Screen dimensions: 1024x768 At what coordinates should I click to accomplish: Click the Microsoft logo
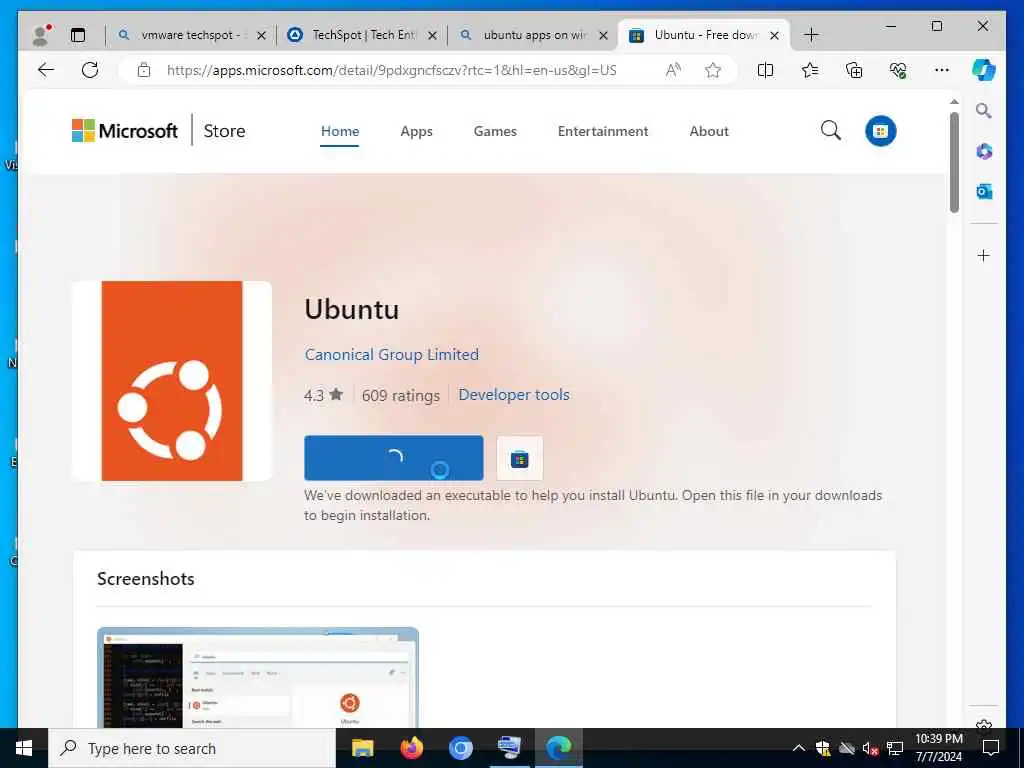[125, 131]
